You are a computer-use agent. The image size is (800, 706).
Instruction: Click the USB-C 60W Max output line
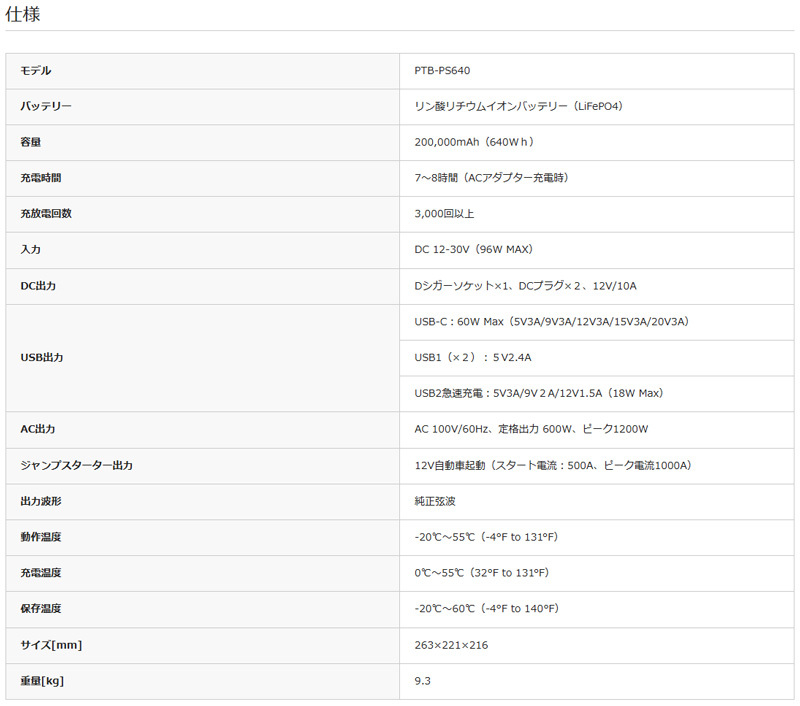[x=551, y=322]
